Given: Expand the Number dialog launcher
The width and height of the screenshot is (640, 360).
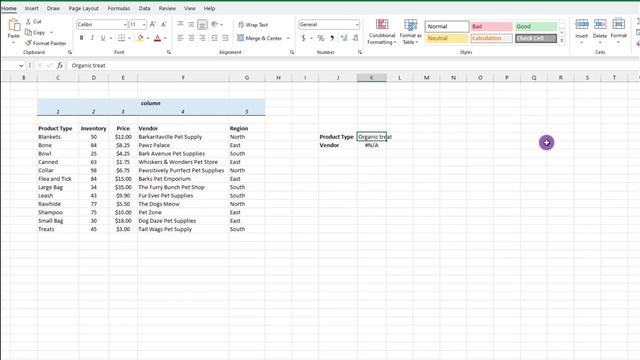Looking at the screenshot, I should 360,52.
